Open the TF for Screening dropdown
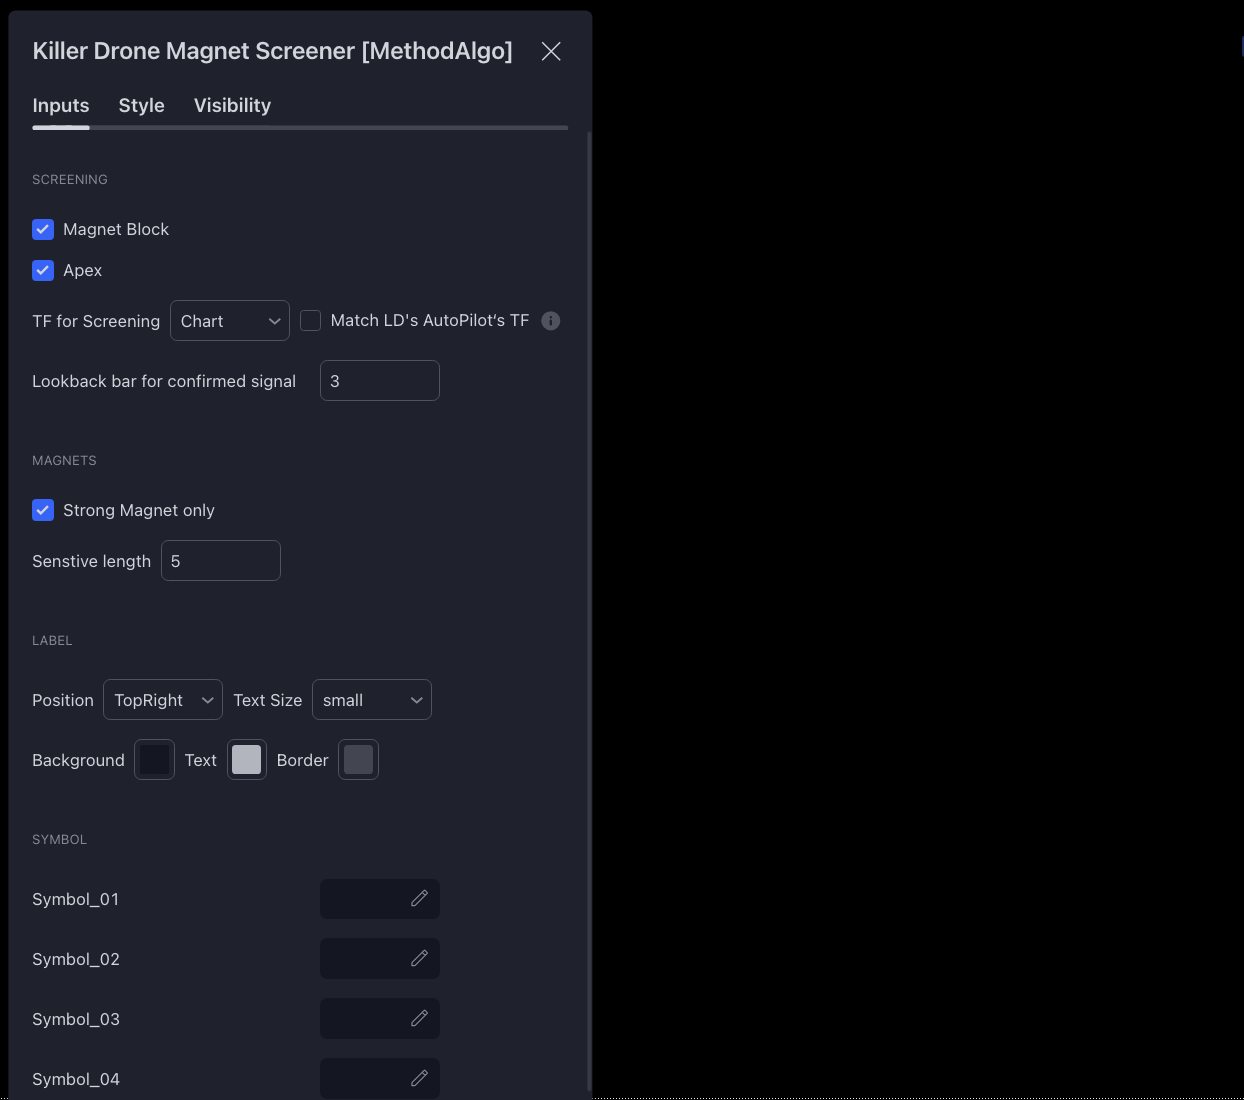The image size is (1244, 1100). (x=230, y=321)
